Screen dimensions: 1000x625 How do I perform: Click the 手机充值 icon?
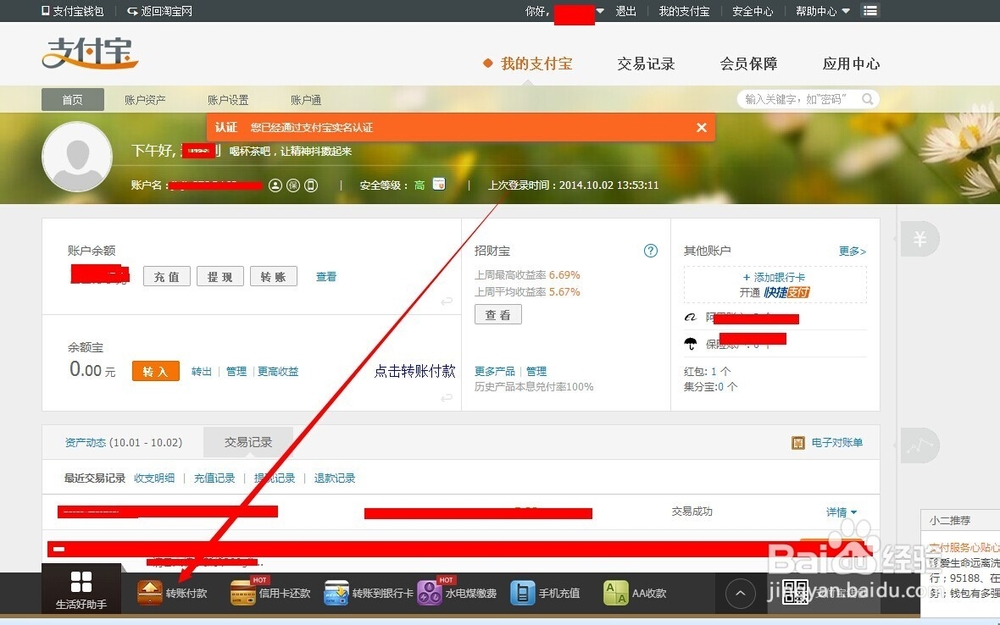click(522, 592)
